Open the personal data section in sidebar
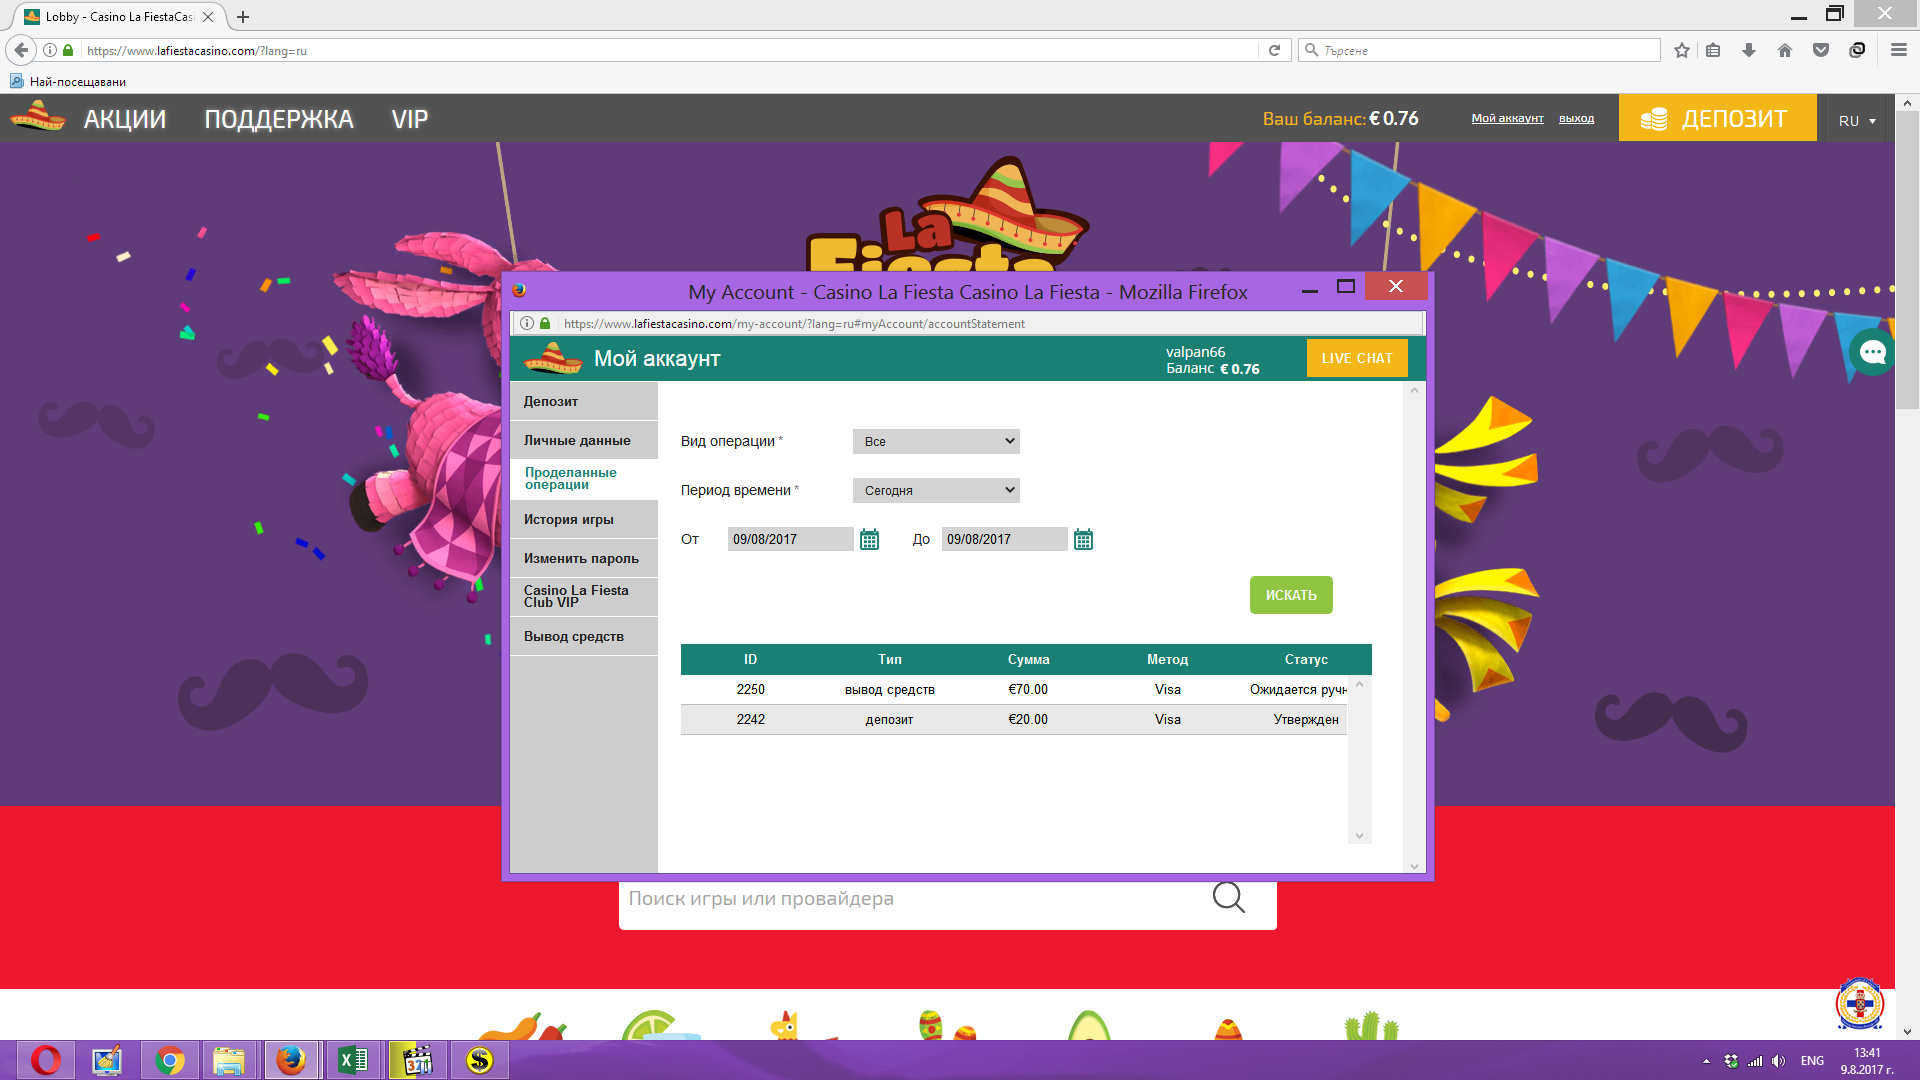1920x1080 pixels. point(583,440)
